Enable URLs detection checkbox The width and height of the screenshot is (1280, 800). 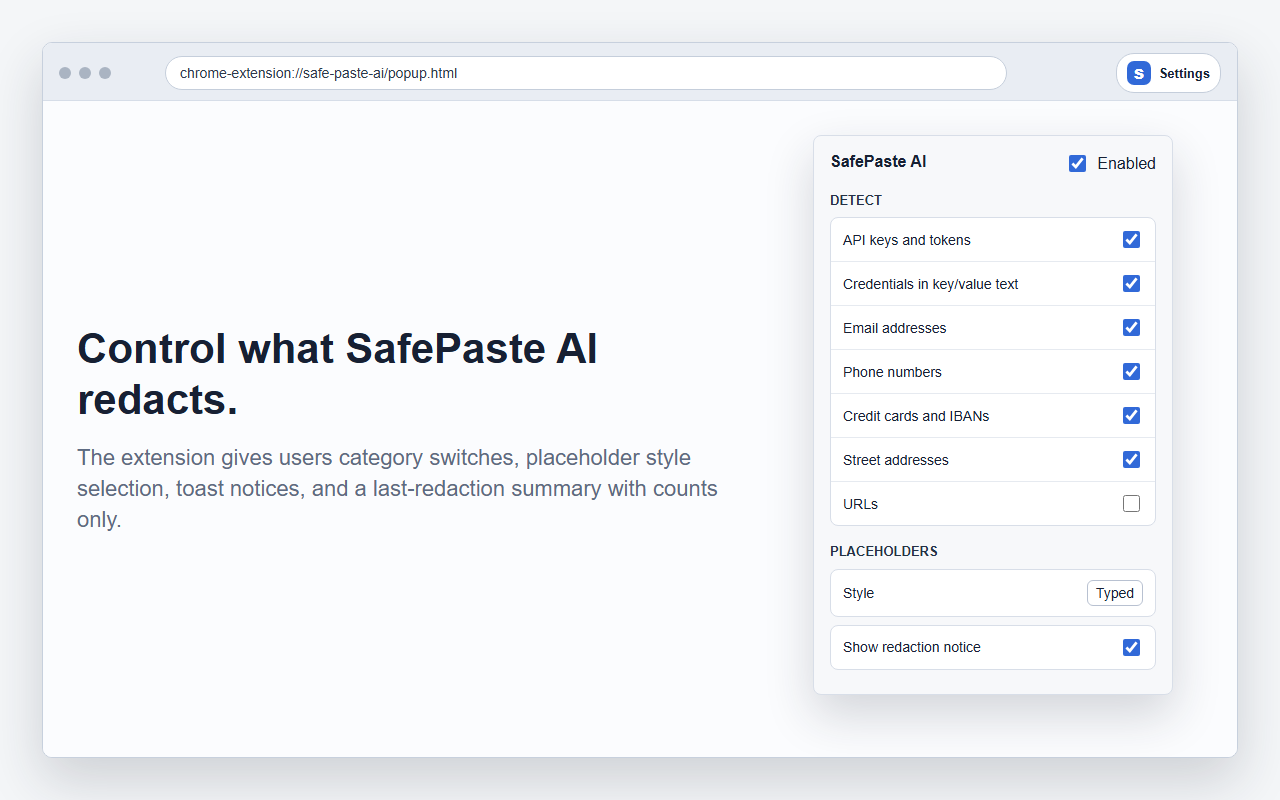click(1131, 503)
